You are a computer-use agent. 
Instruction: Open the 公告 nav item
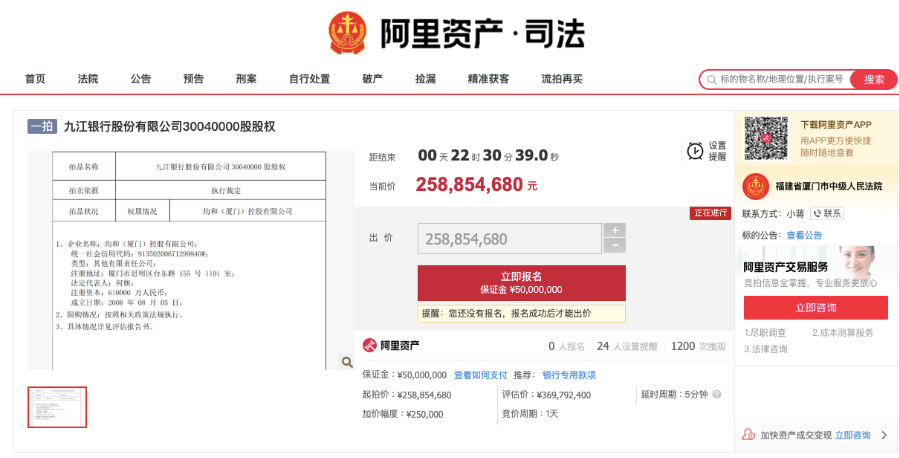point(140,79)
